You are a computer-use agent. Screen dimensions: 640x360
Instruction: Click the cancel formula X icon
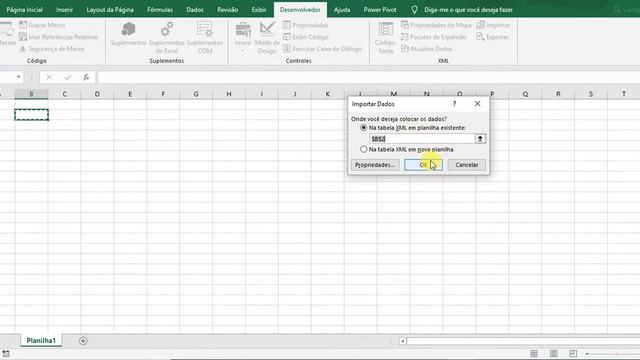click(49, 77)
